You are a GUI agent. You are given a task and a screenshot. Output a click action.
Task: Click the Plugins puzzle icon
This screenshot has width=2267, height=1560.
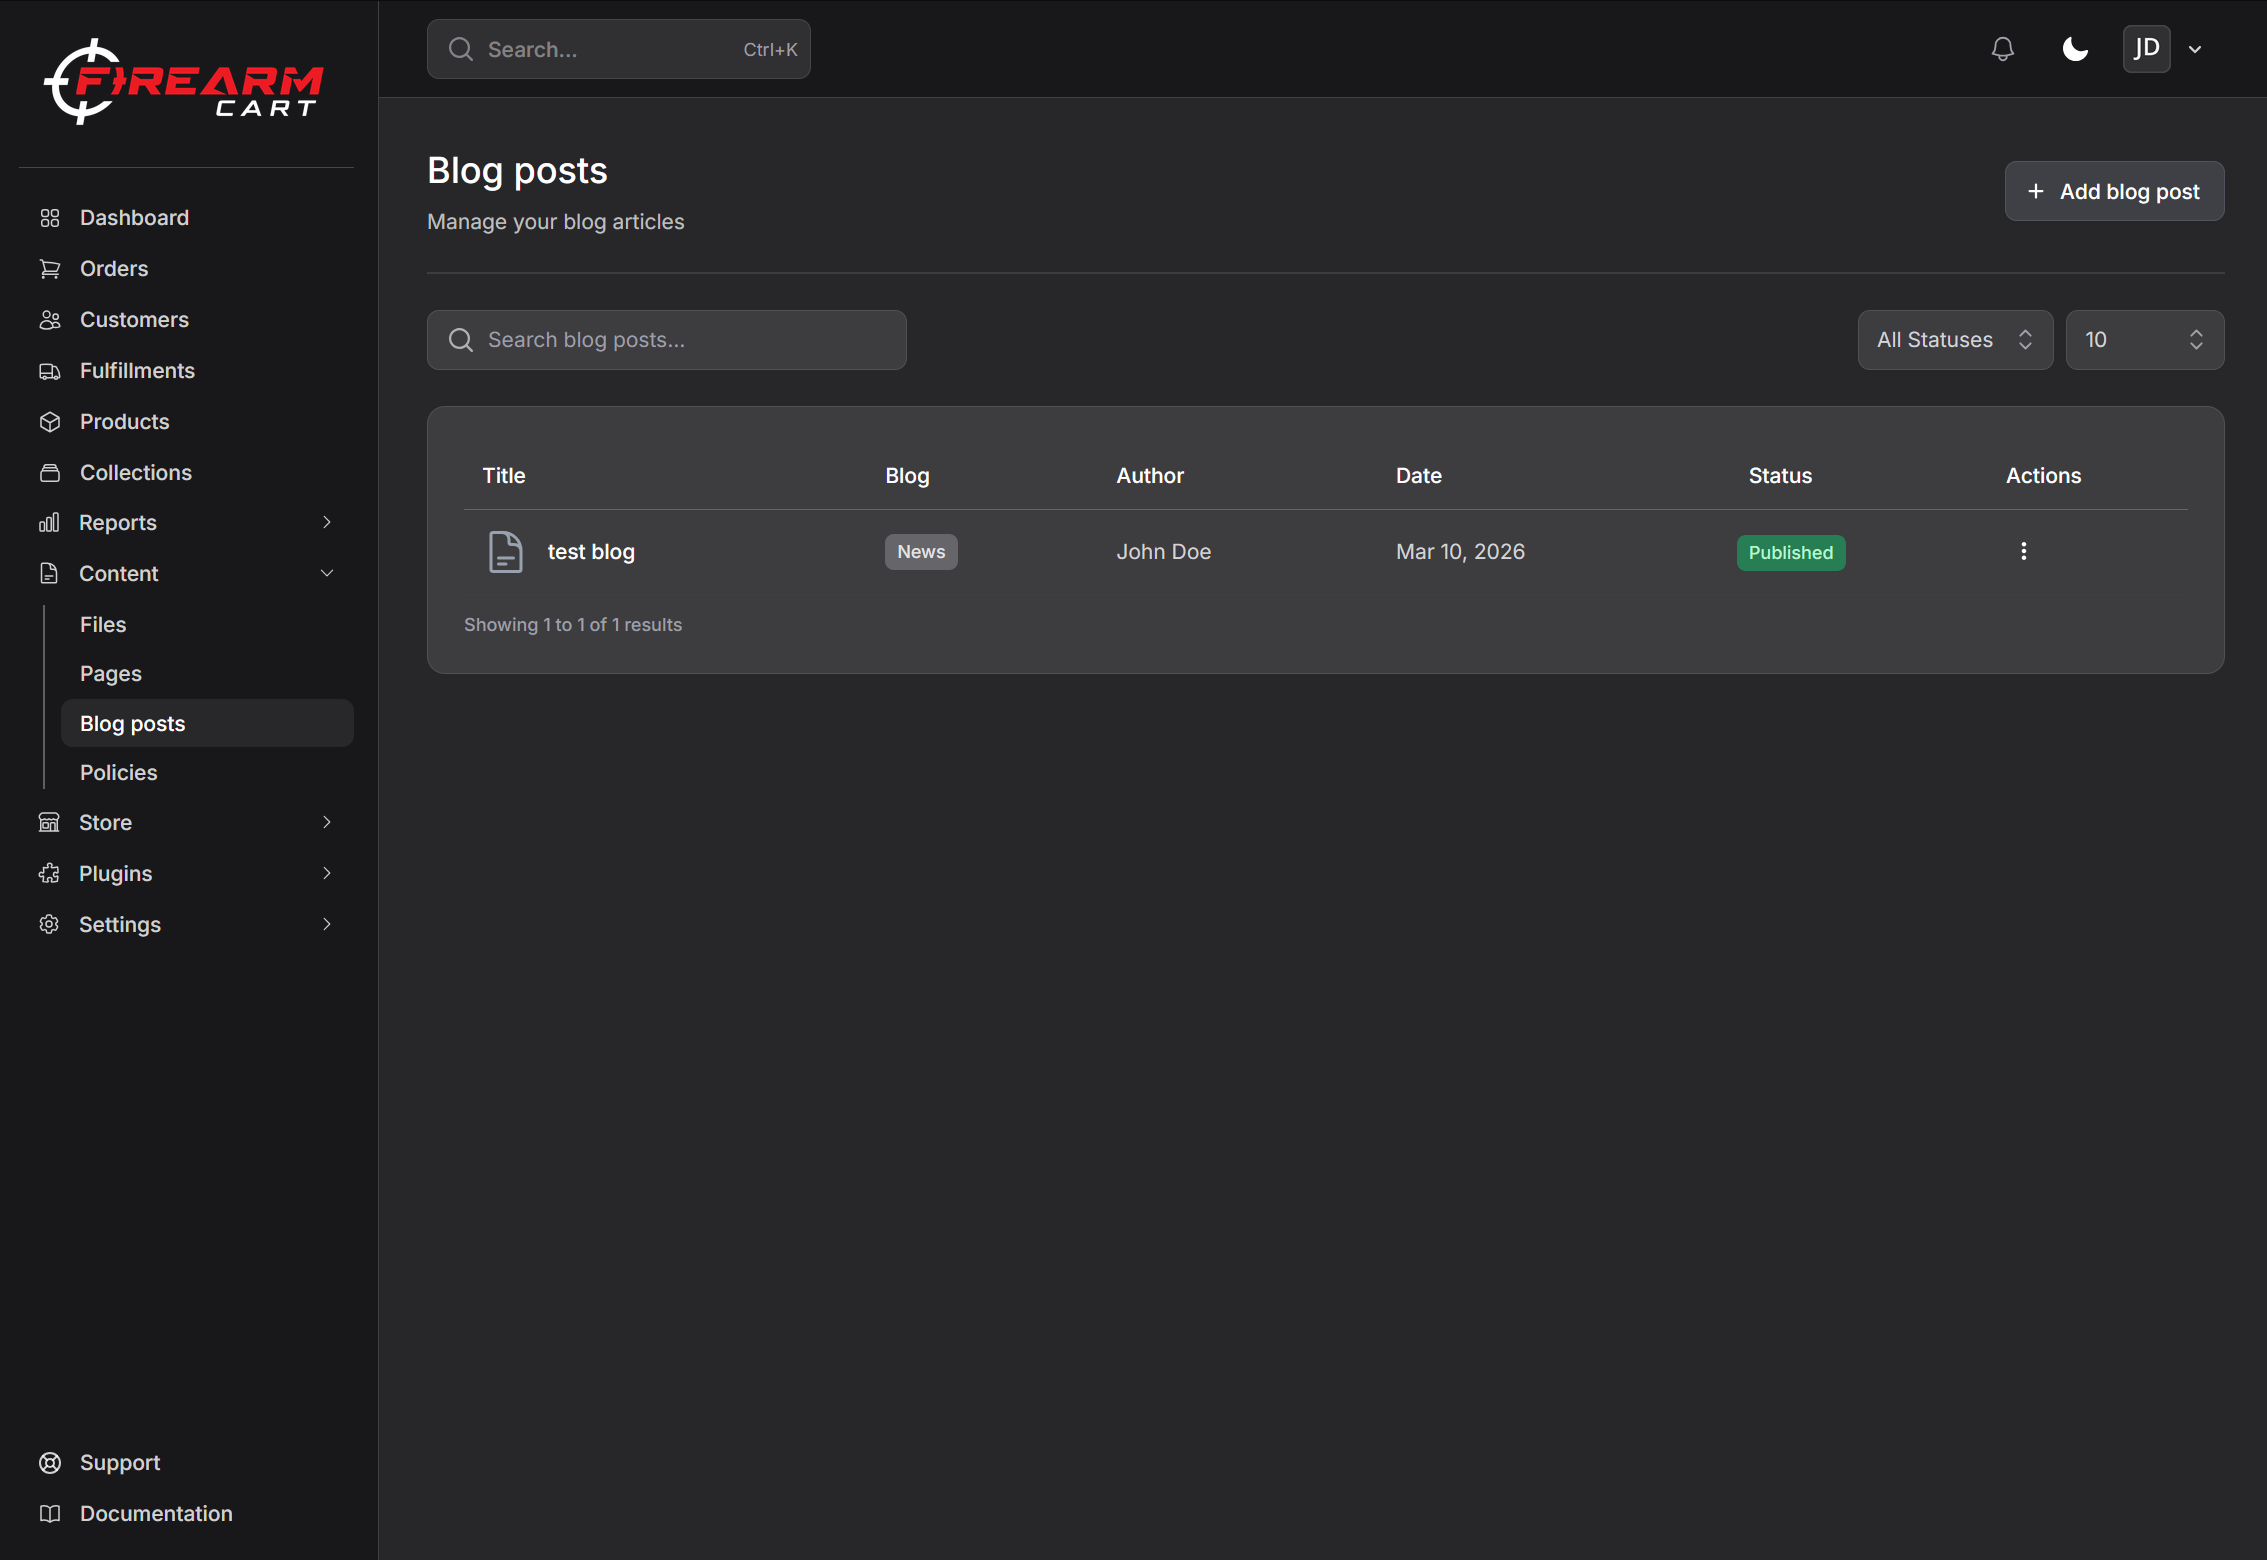pos(49,874)
